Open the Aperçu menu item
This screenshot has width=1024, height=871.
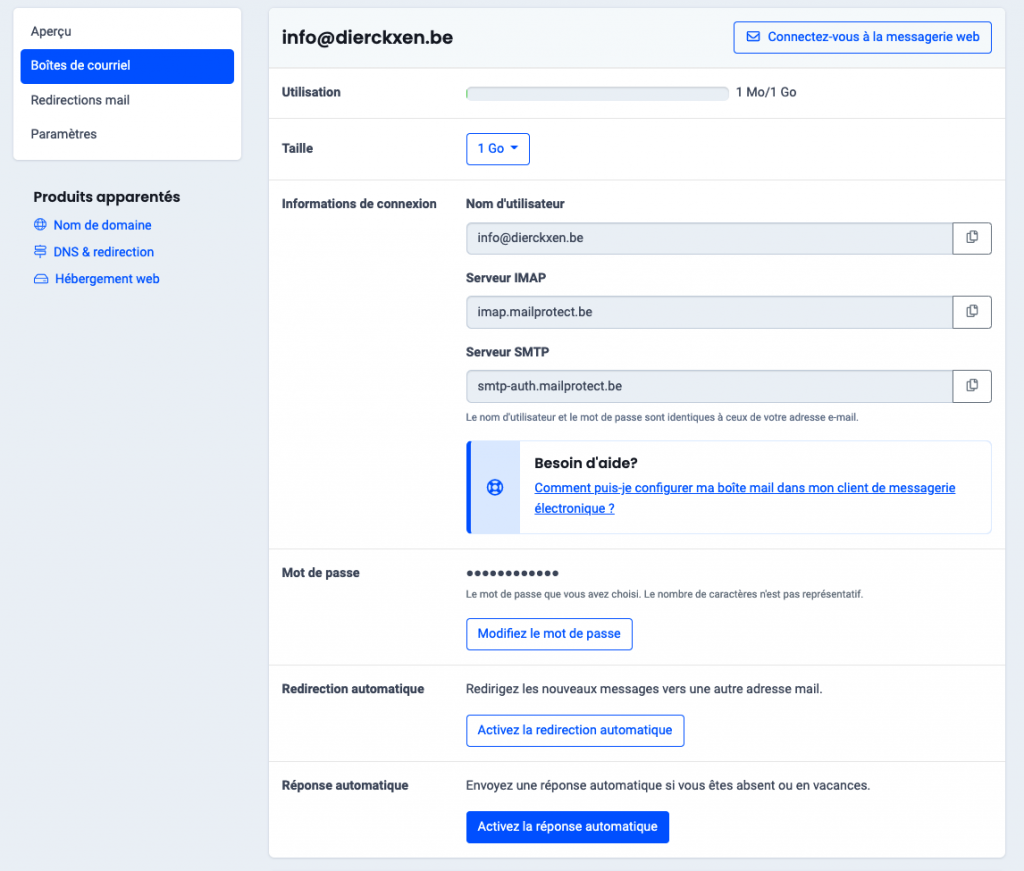tap(51, 32)
